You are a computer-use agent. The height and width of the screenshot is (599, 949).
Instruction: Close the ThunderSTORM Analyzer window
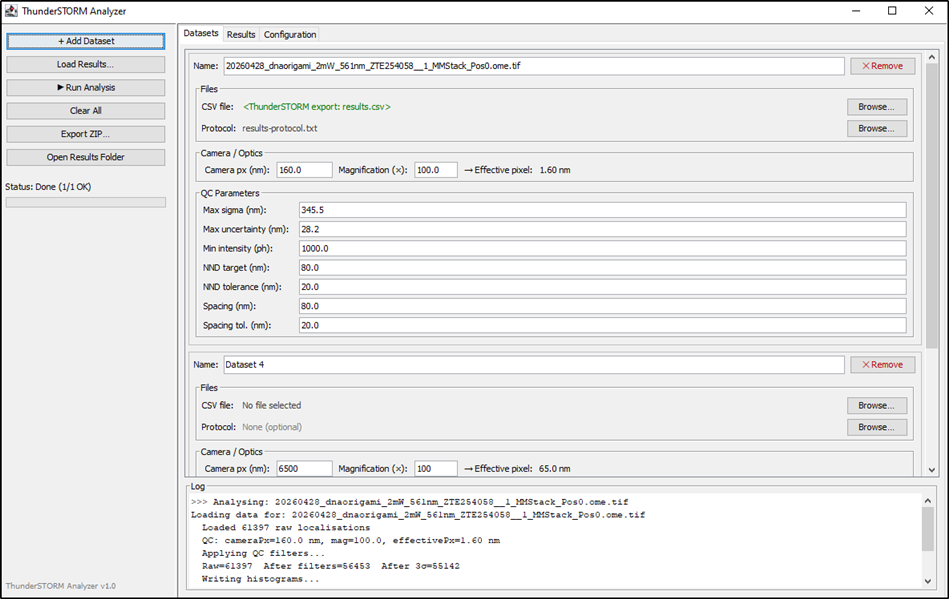929,11
